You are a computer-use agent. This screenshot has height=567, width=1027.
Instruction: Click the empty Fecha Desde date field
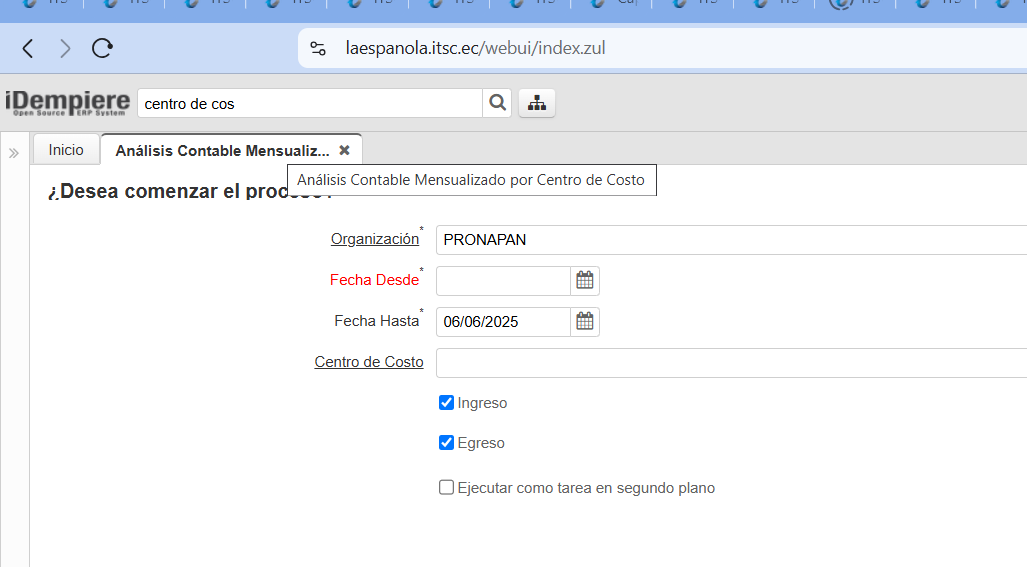[503, 281]
